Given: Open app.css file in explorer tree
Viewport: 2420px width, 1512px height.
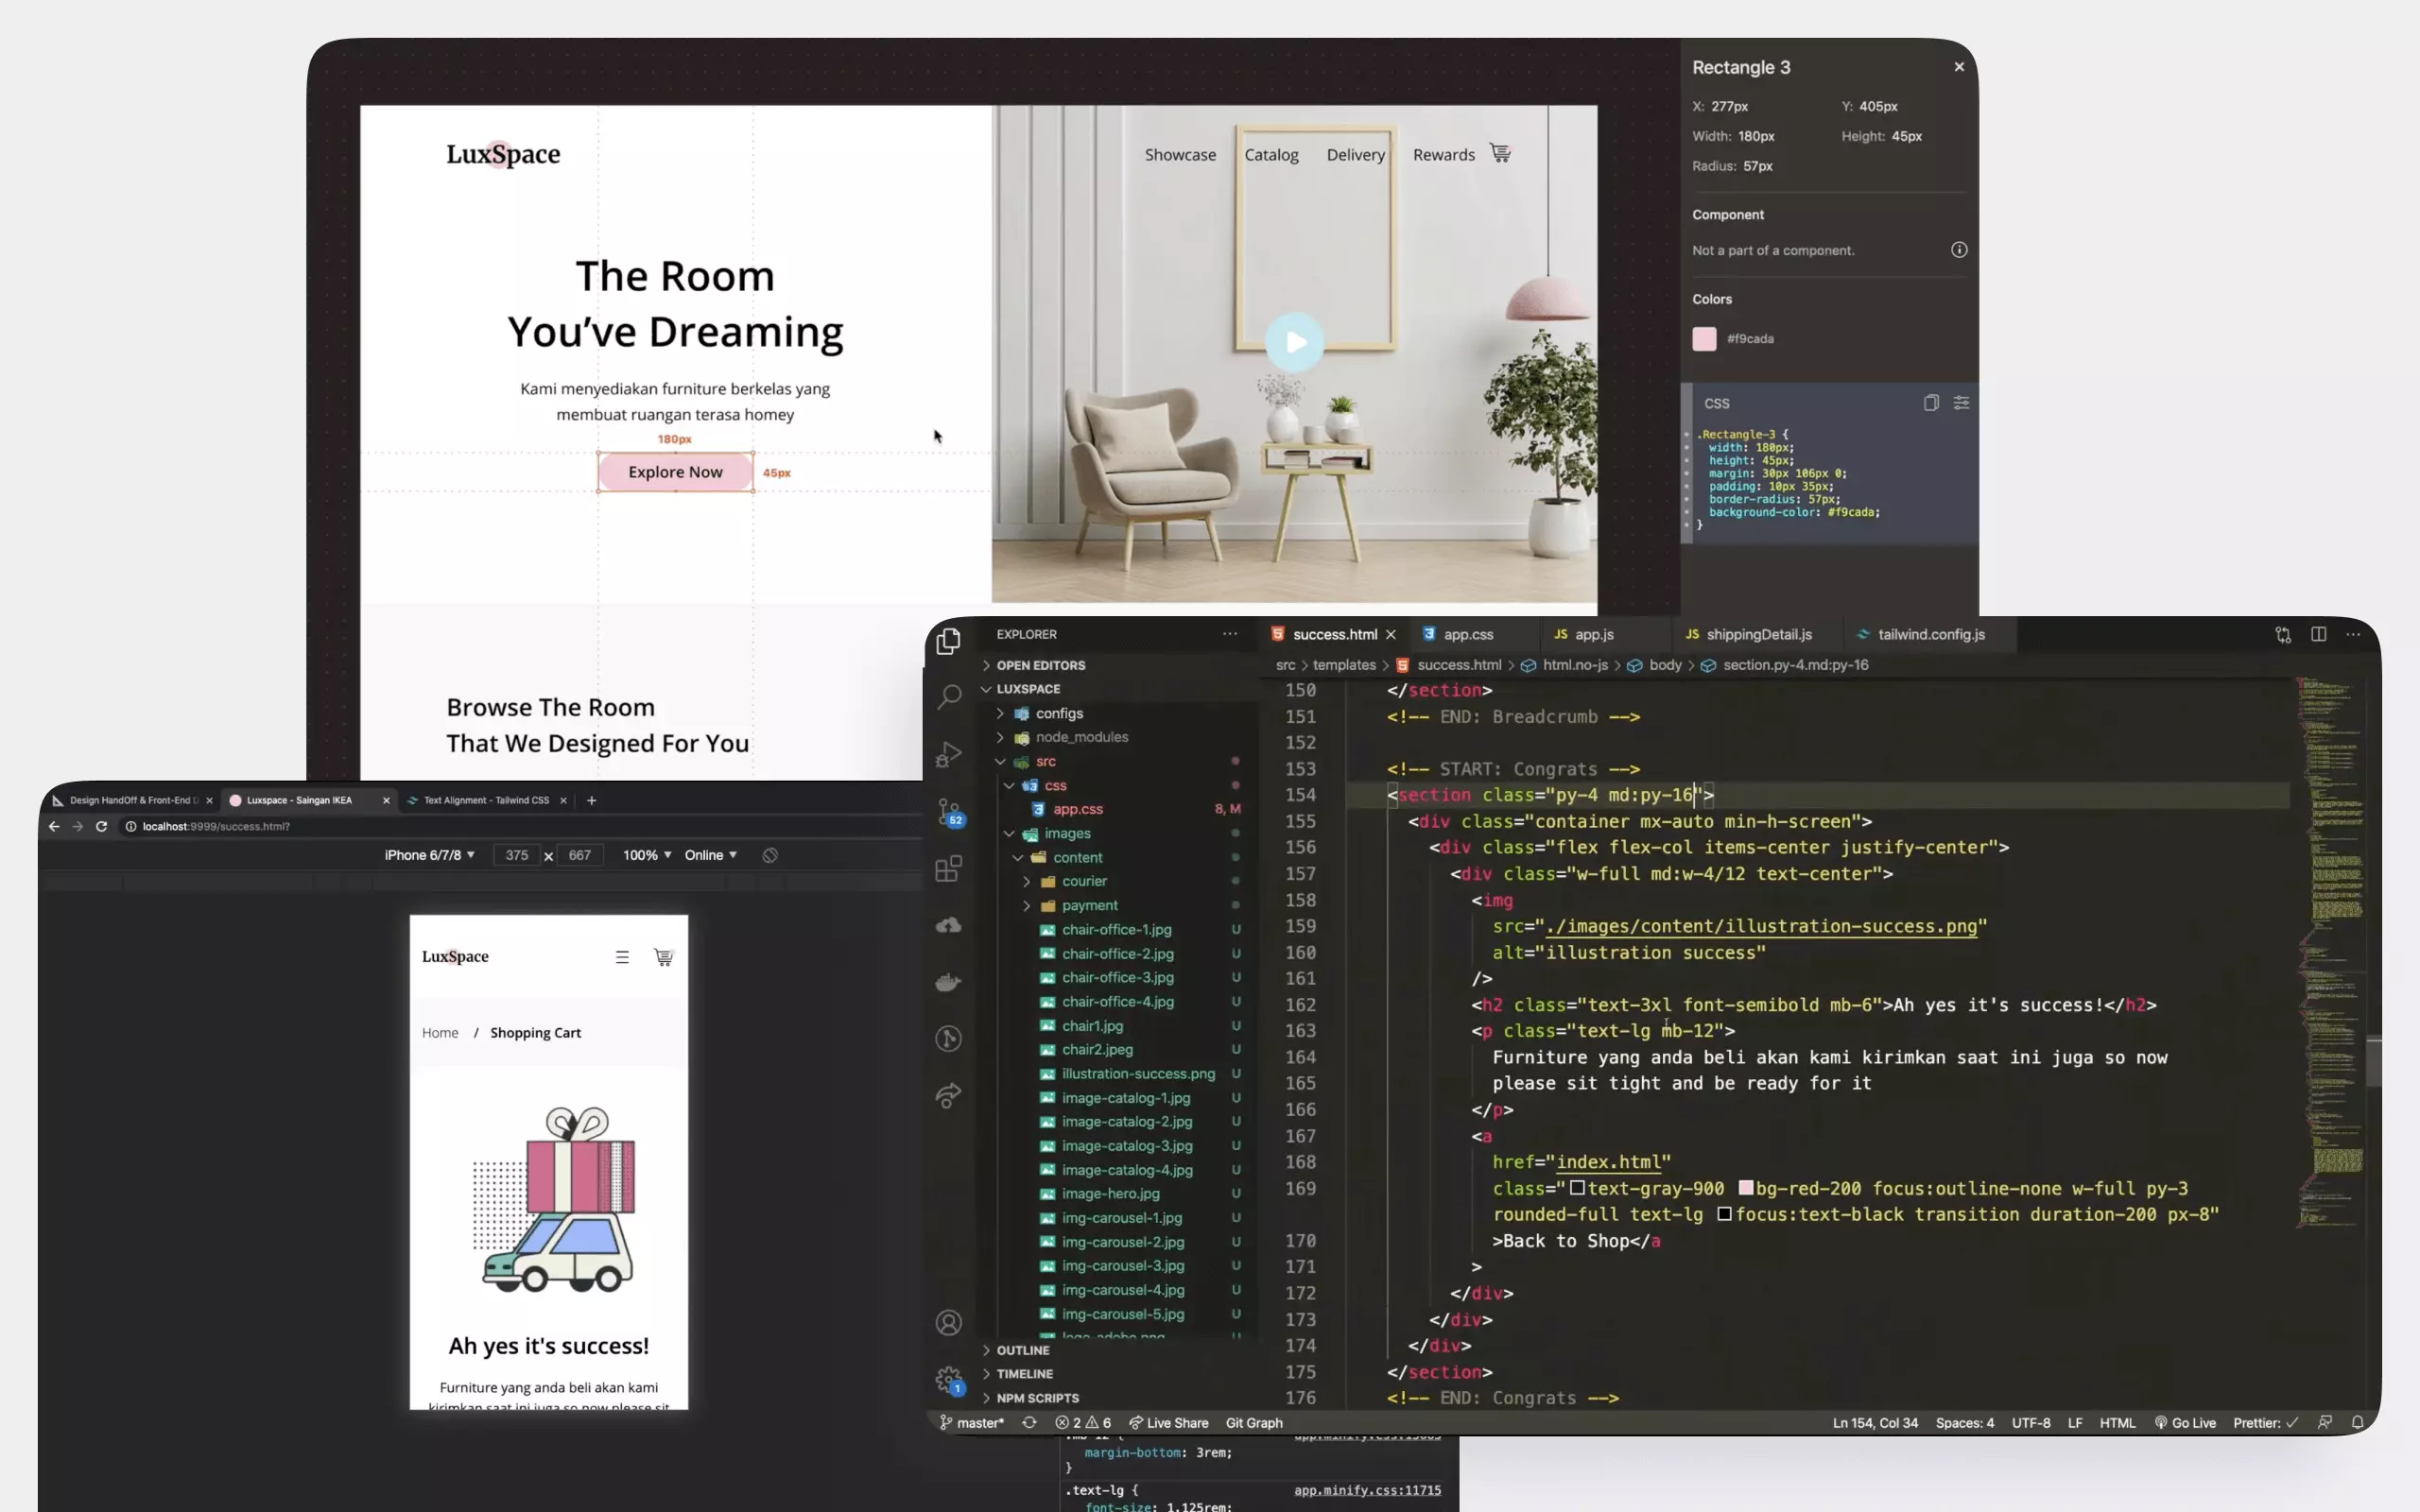Looking at the screenshot, I should click(1077, 809).
